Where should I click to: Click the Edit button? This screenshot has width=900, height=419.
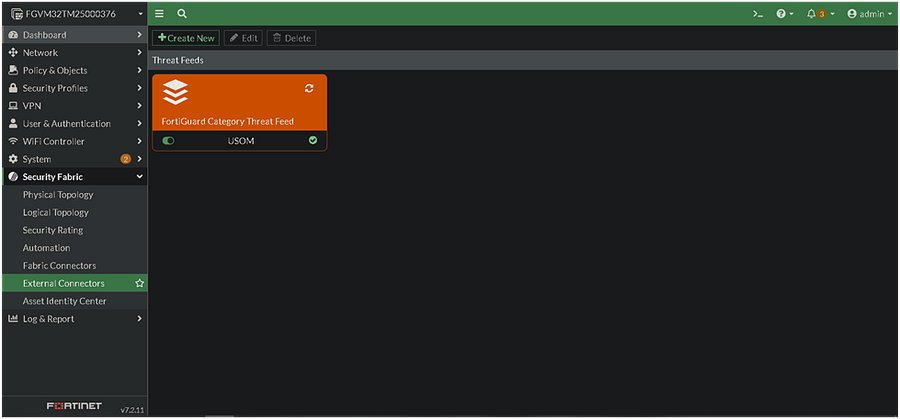click(243, 38)
